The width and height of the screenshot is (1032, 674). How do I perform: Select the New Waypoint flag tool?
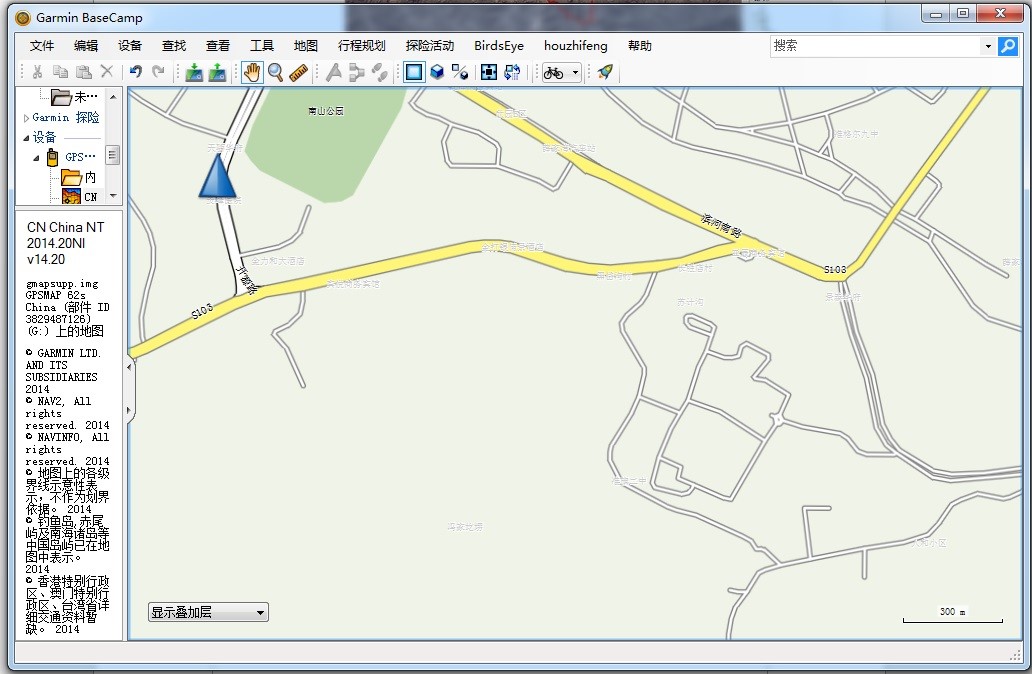click(334, 72)
